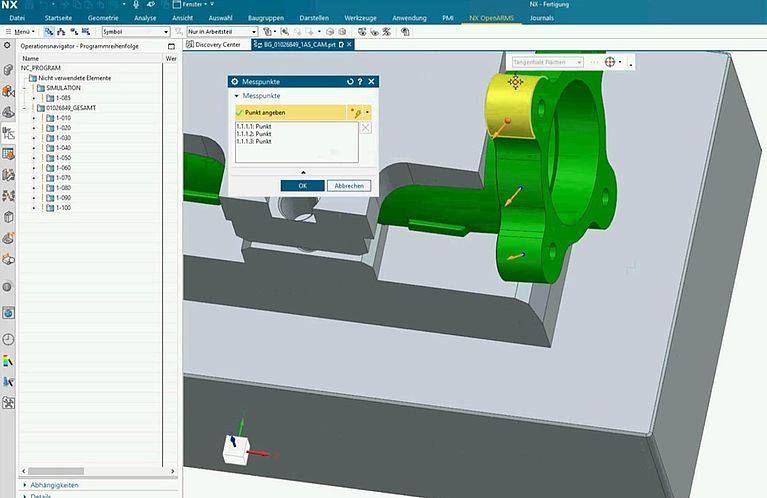The width and height of the screenshot is (767, 498).
Task: Click the view icon below the Anwendung tab
Action: coord(375,32)
